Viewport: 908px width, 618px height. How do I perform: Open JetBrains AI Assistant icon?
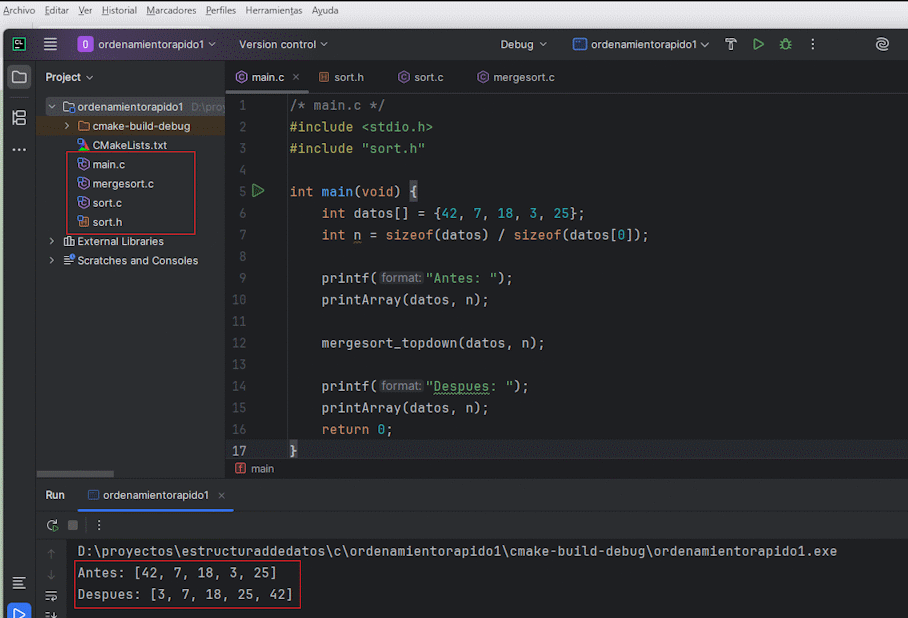click(x=881, y=44)
